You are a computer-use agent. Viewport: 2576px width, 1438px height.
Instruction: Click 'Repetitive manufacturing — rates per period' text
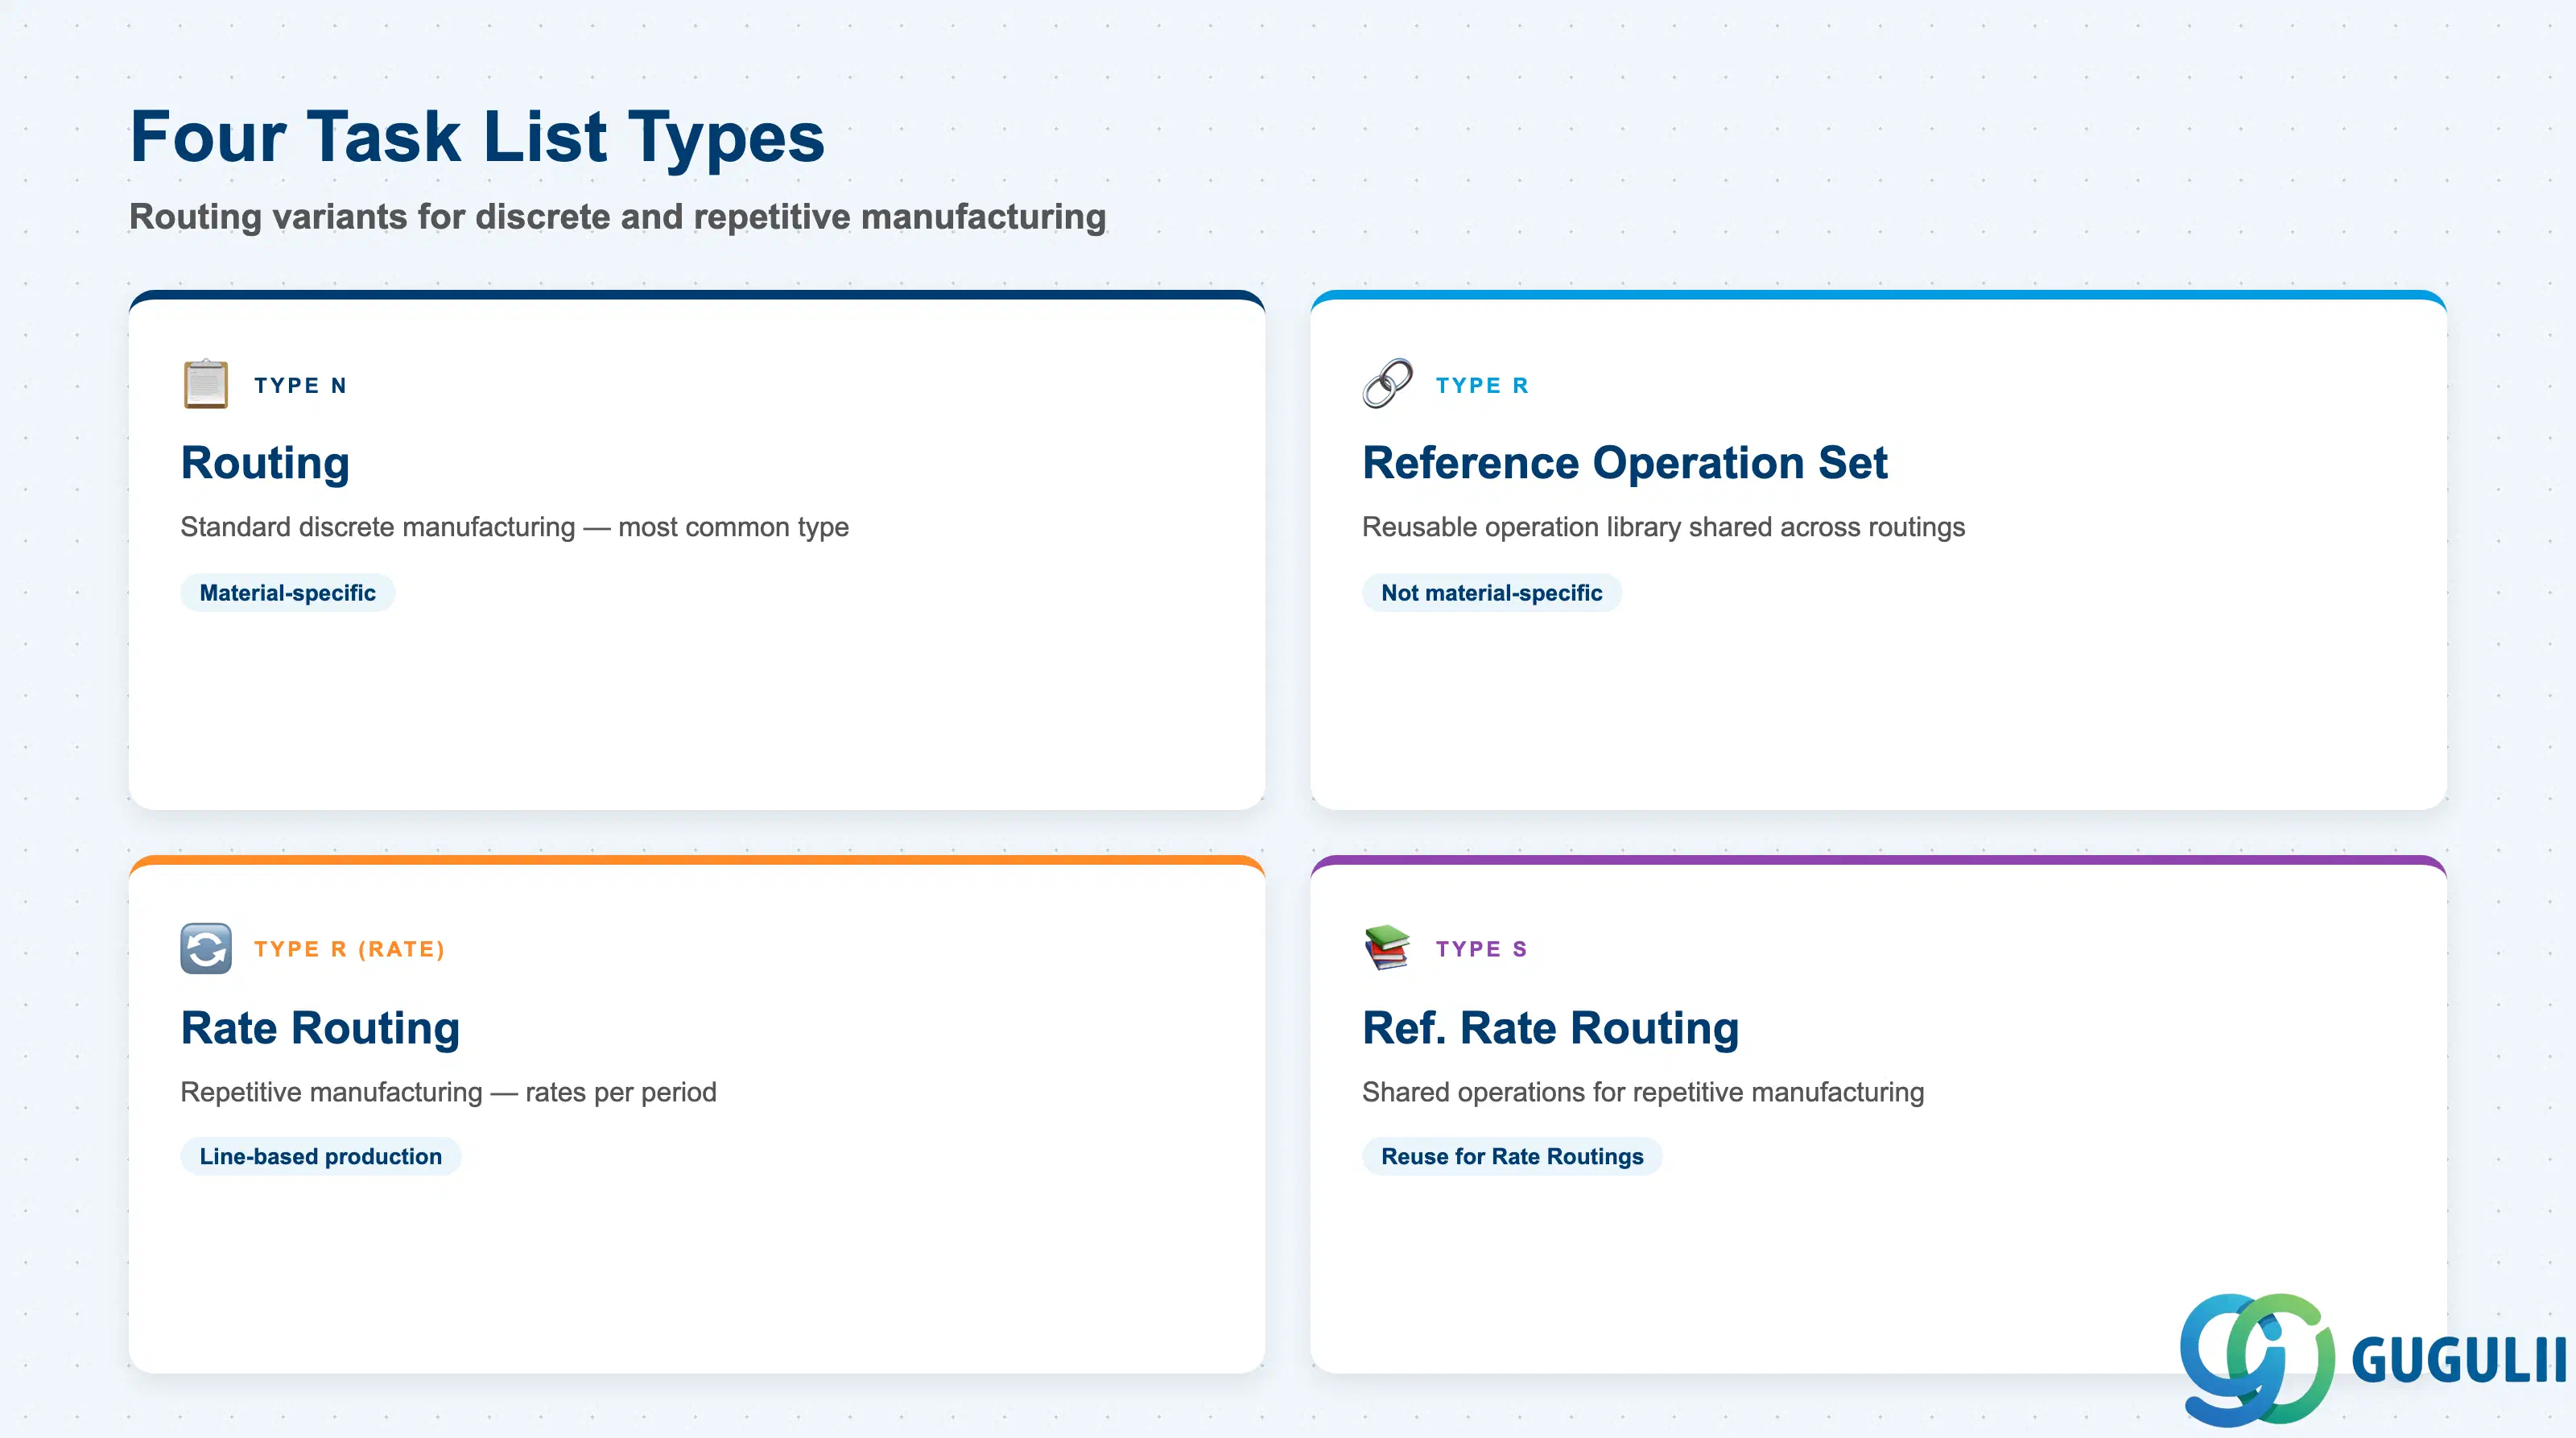[448, 1092]
